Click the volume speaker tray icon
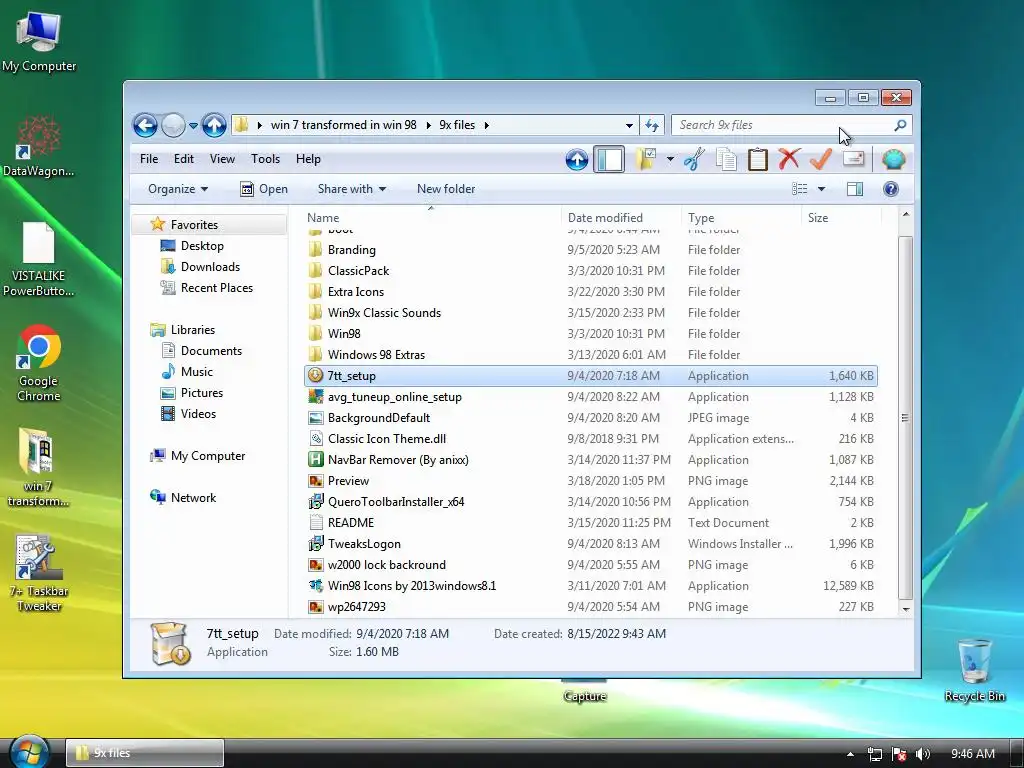The height and width of the screenshot is (768, 1024). point(923,754)
